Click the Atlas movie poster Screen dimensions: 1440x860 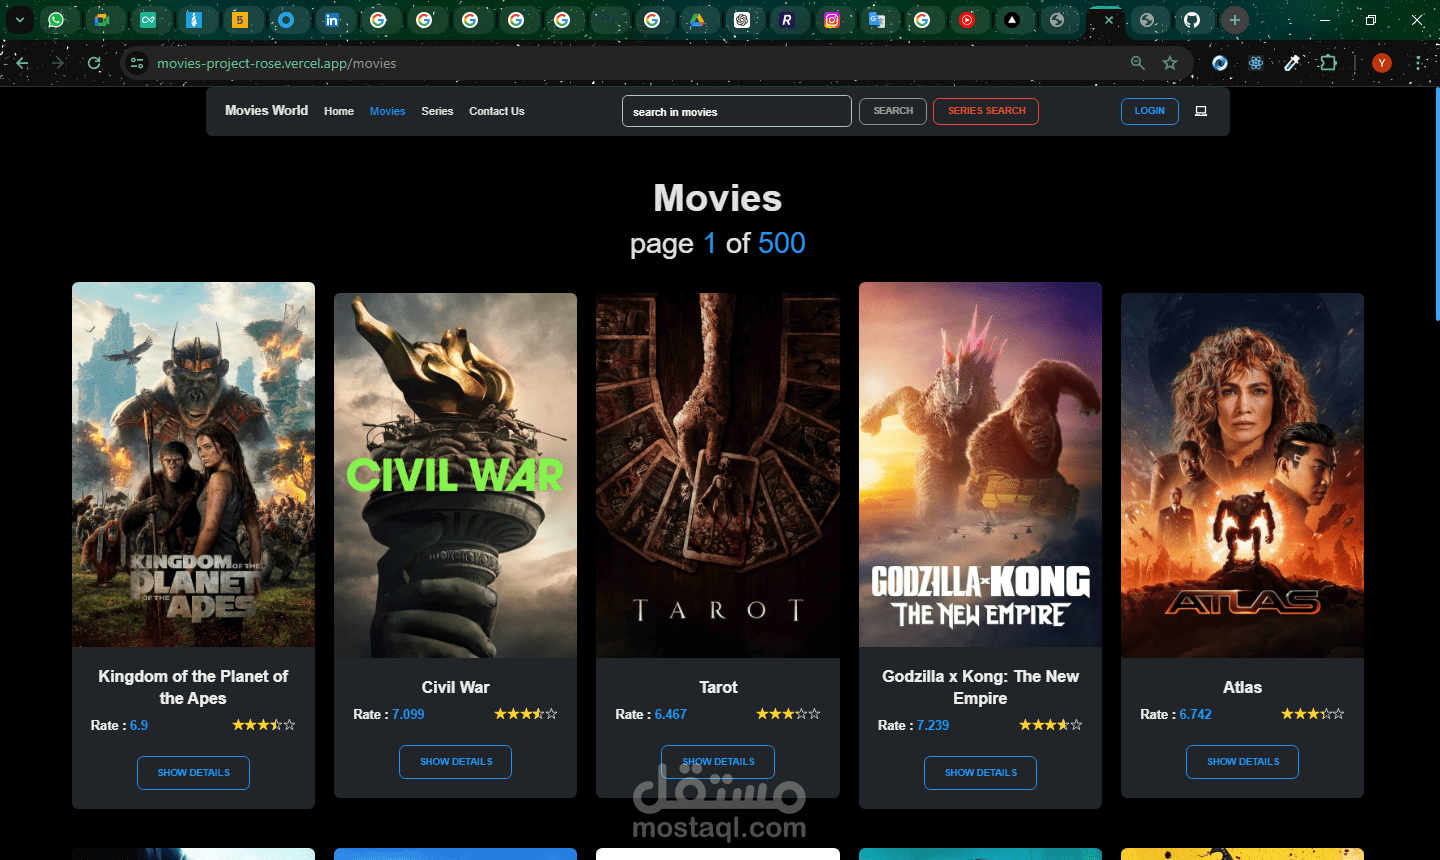1242,475
